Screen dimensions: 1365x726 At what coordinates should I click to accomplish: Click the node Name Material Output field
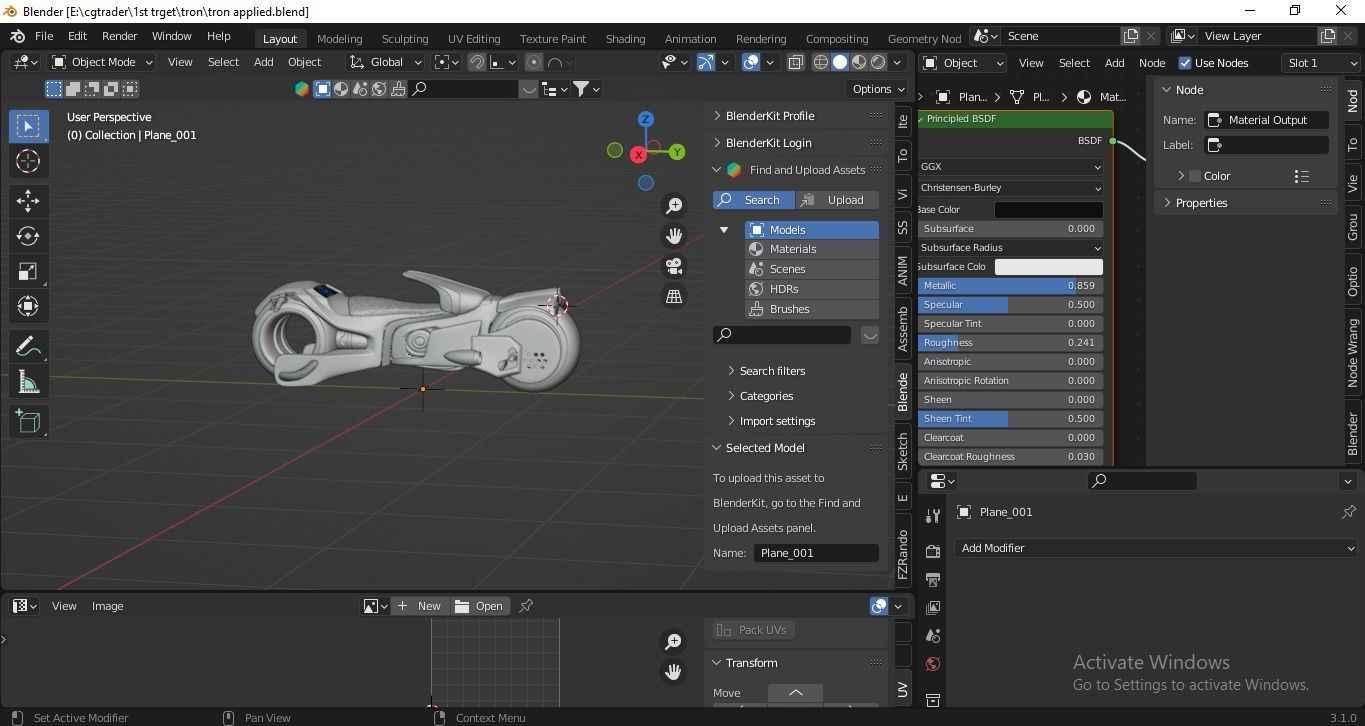pos(1267,120)
